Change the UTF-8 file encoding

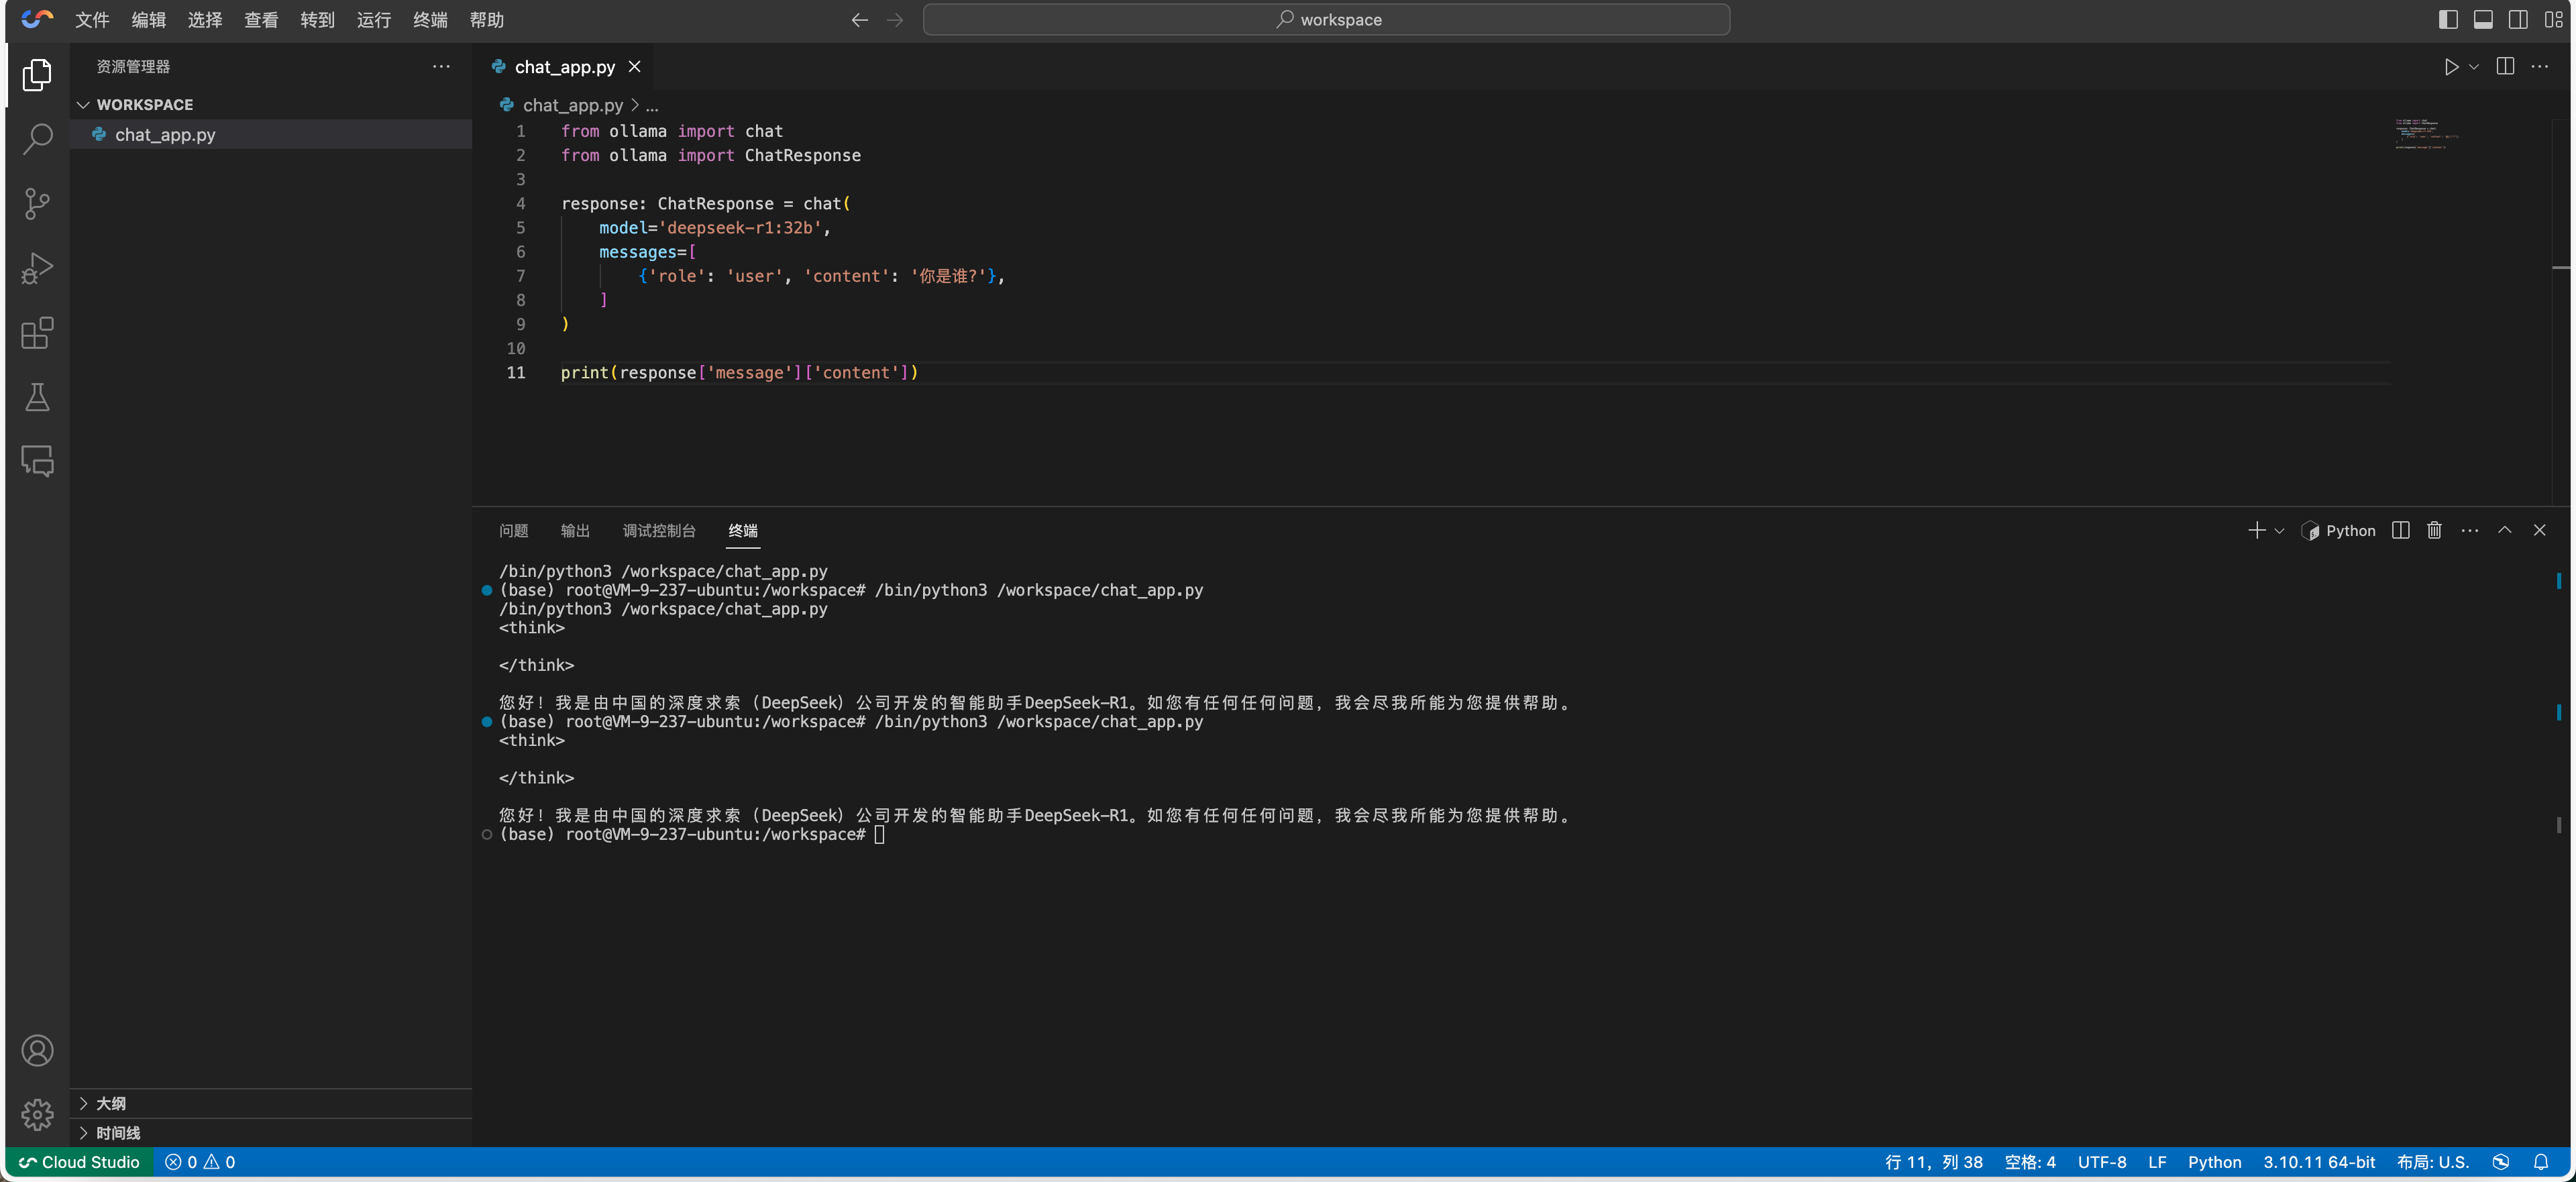point(2102,1162)
